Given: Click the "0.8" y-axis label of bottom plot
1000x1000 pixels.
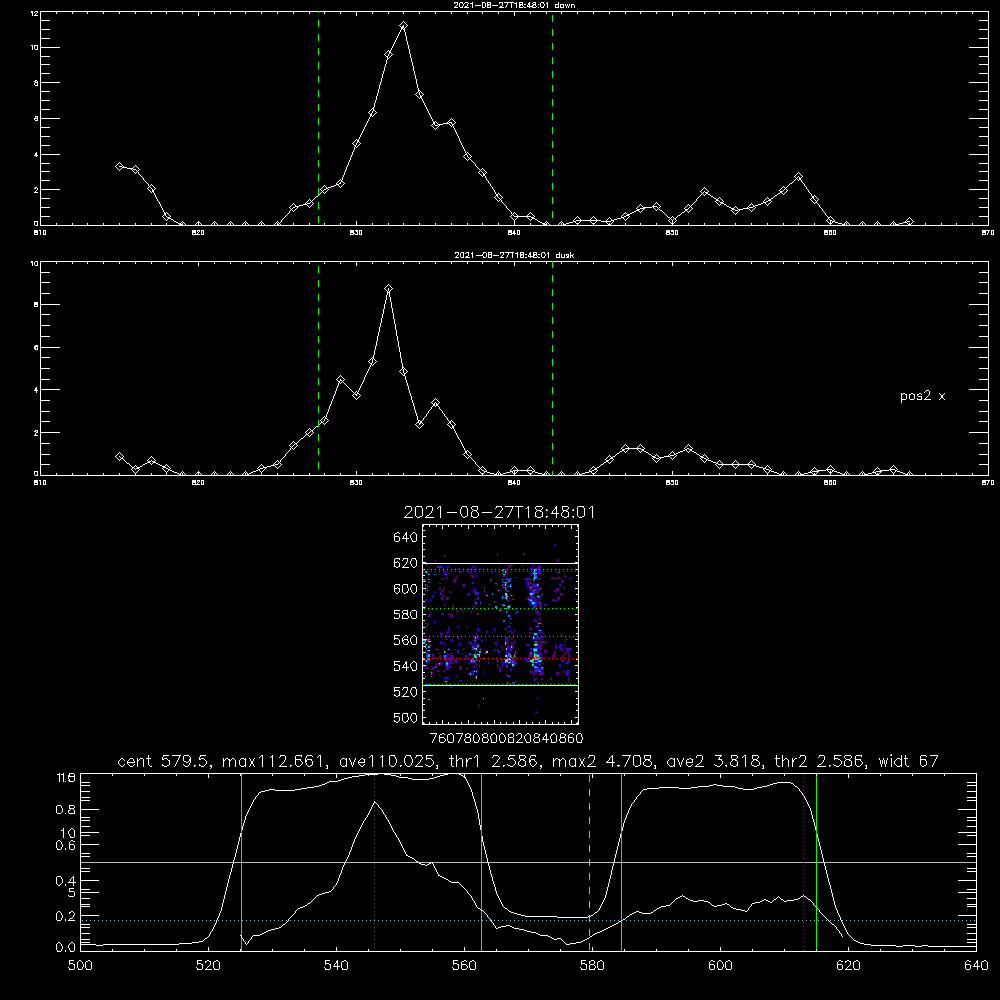Looking at the screenshot, I should (66, 810).
